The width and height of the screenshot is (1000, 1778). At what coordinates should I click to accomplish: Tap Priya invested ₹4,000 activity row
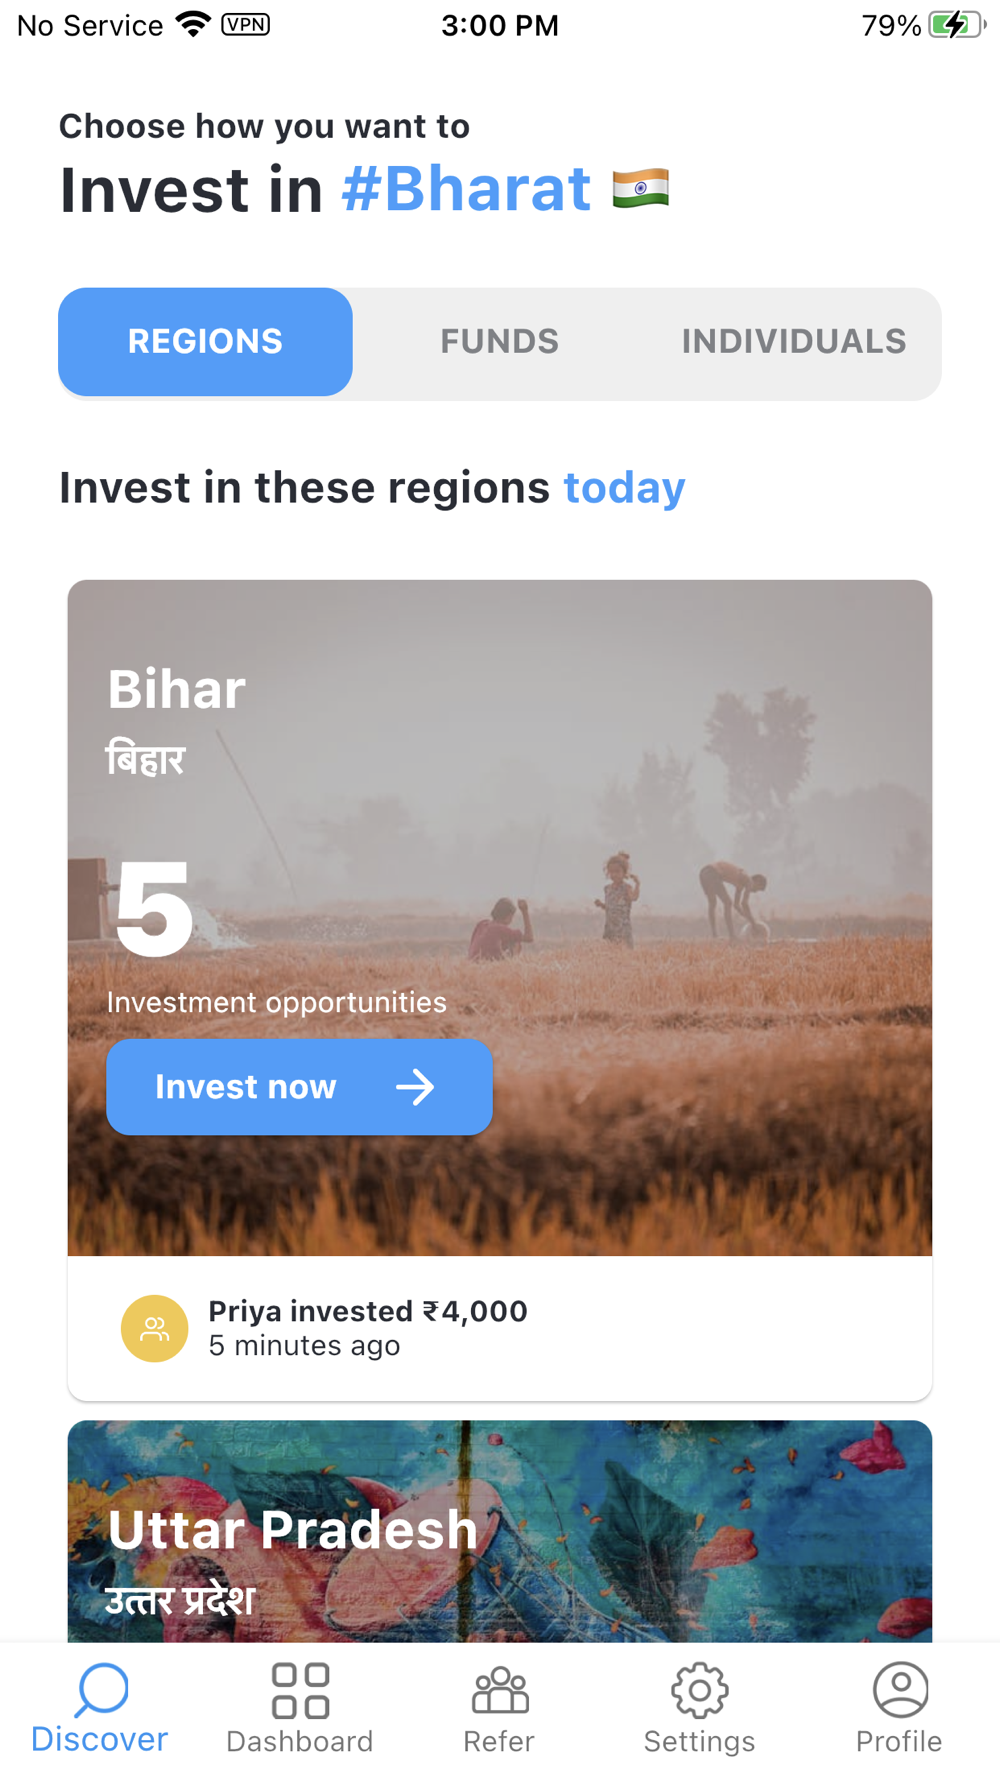(x=367, y=1328)
